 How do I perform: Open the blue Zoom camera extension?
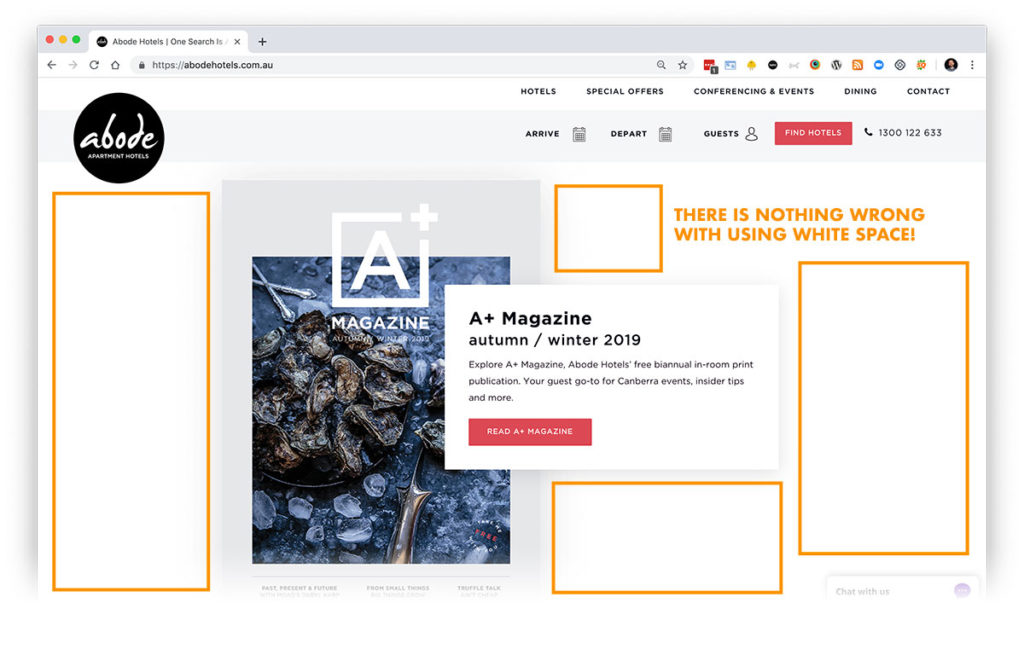(x=878, y=65)
